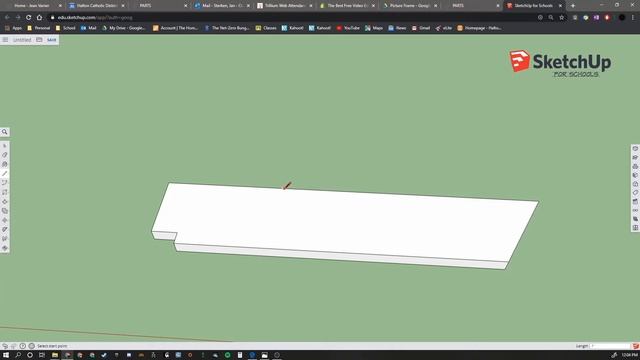Viewport: 640px width, 360px height.
Task: Open the Instructor graduation cap panel
Action: click(x=635, y=158)
